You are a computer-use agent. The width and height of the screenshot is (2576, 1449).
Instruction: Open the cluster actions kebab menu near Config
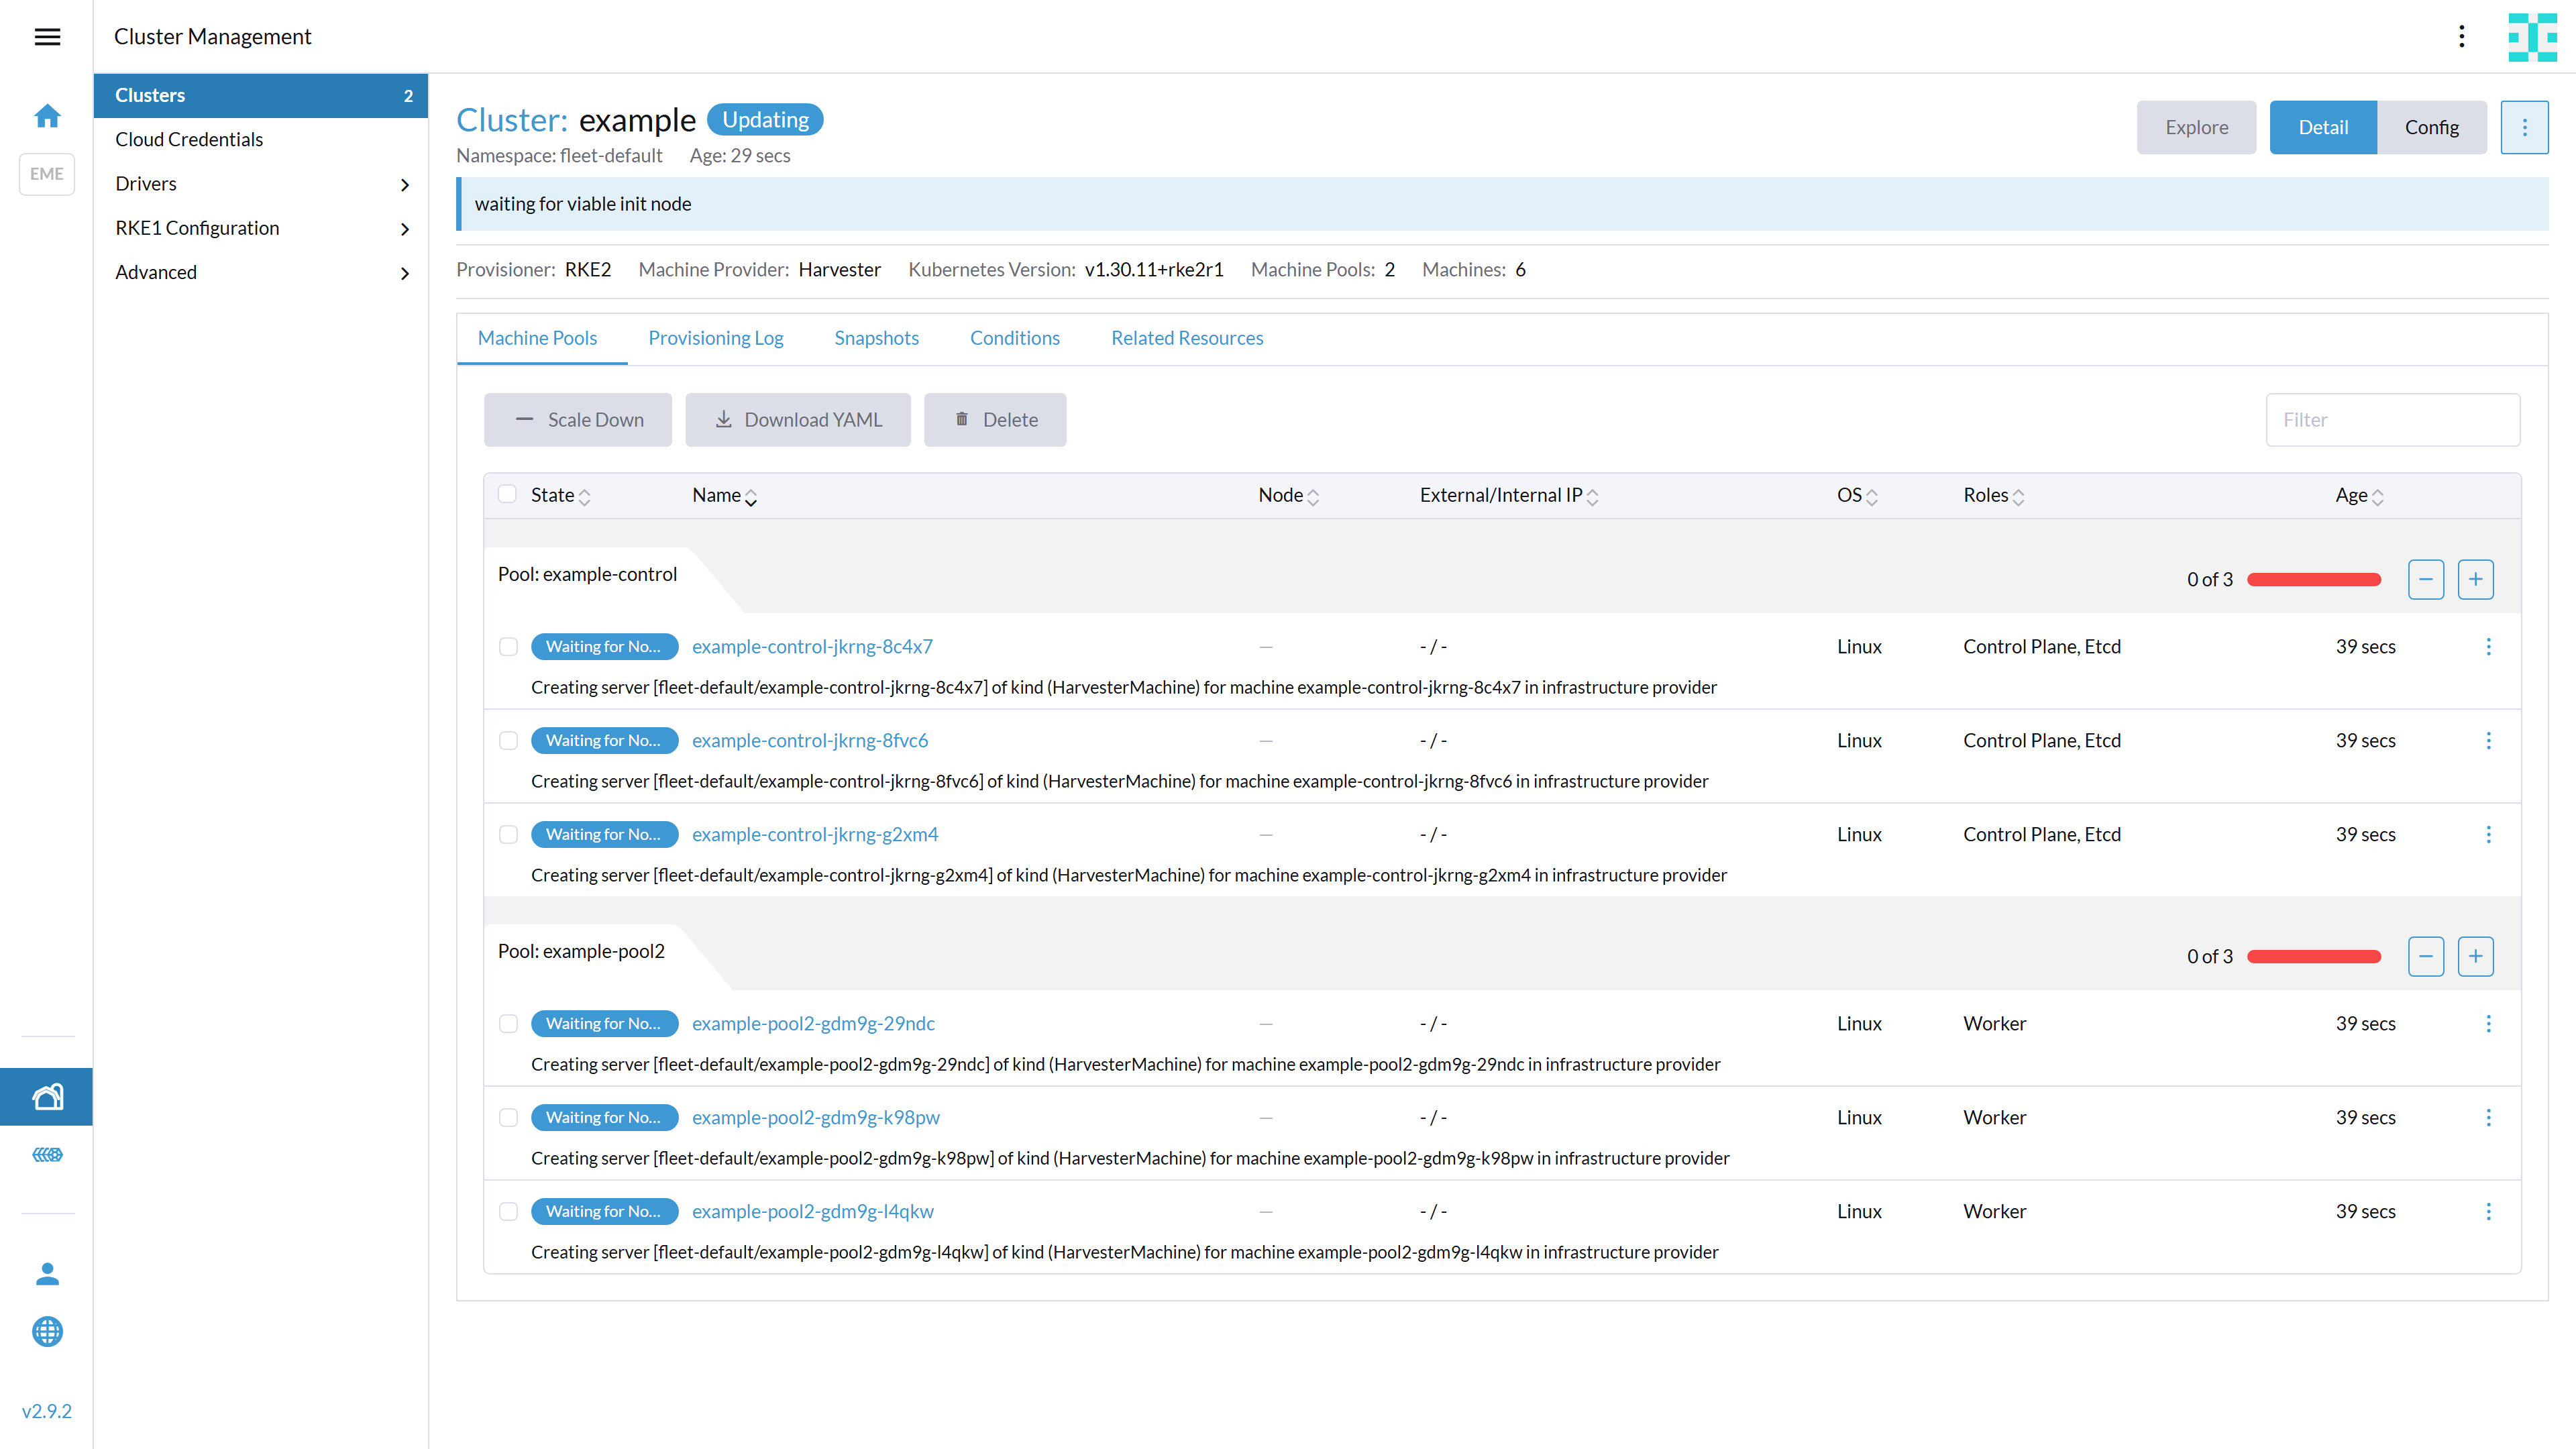pyautogui.click(x=2524, y=127)
